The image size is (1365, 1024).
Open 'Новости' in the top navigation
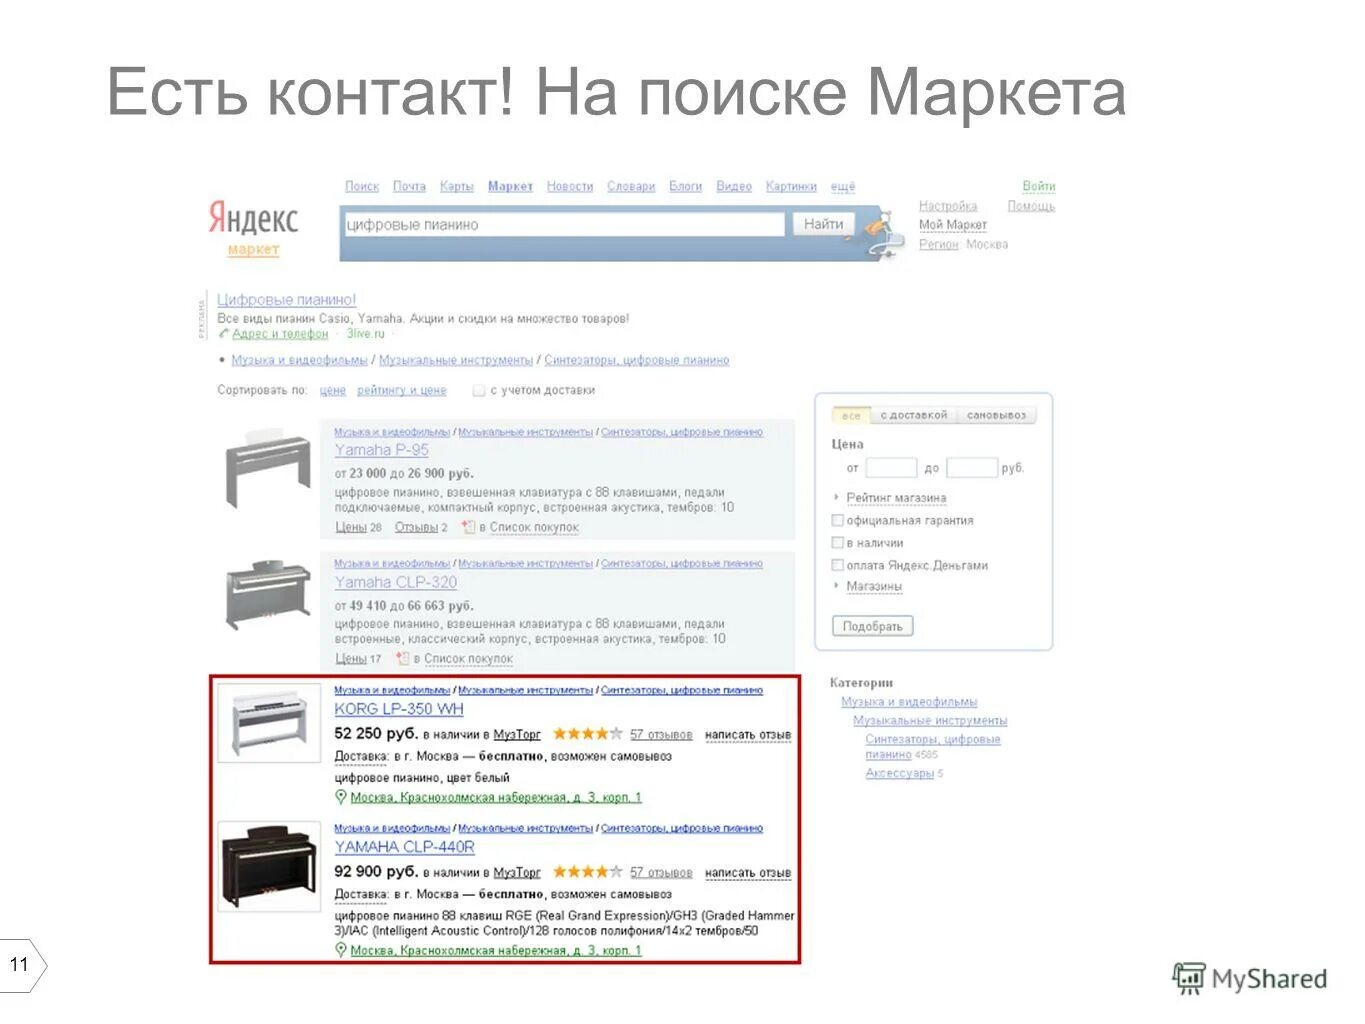click(570, 187)
